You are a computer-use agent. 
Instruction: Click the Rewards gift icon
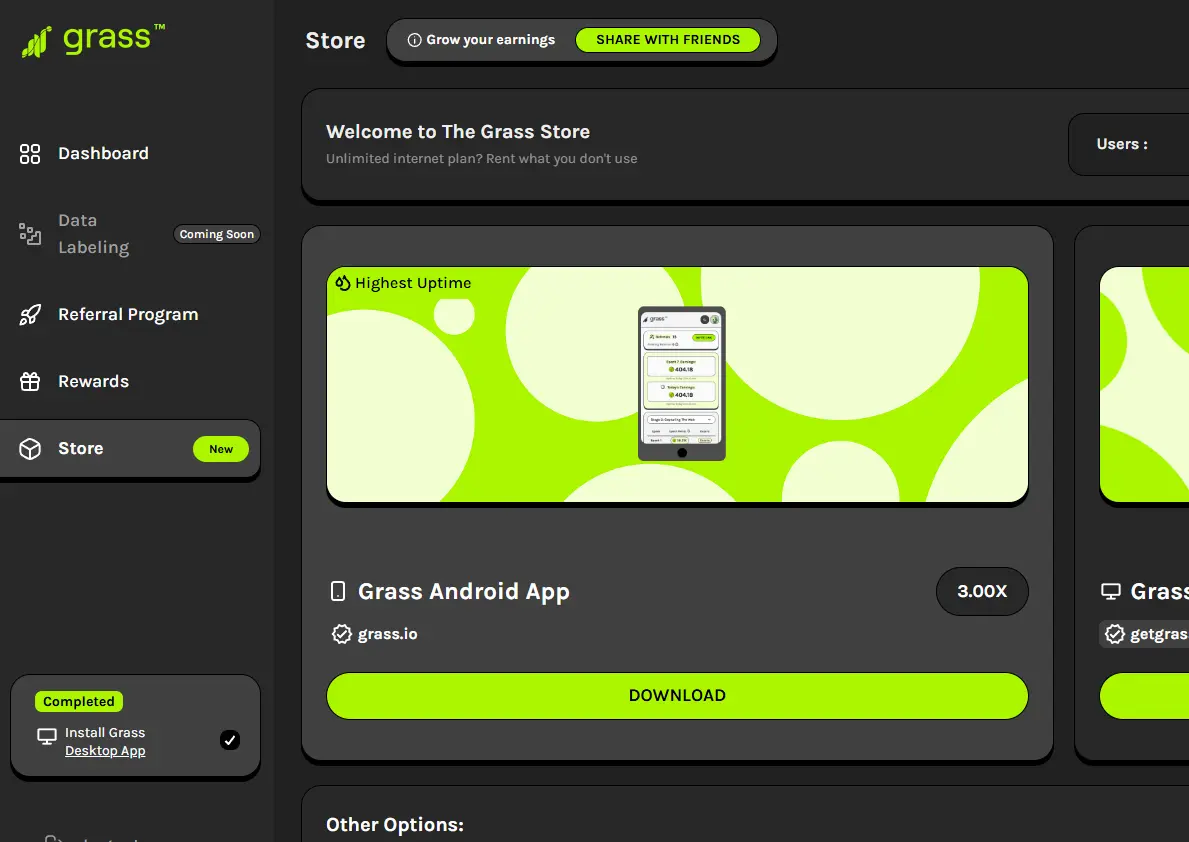pos(30,382)
